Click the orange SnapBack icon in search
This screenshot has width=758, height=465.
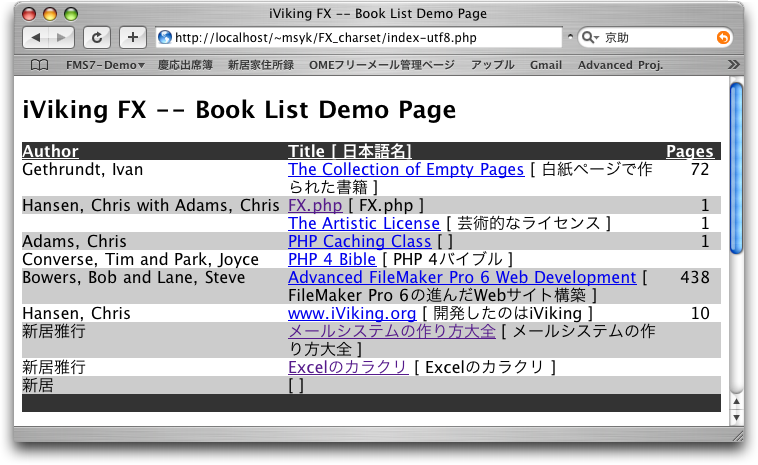click(x=723, y=37)
